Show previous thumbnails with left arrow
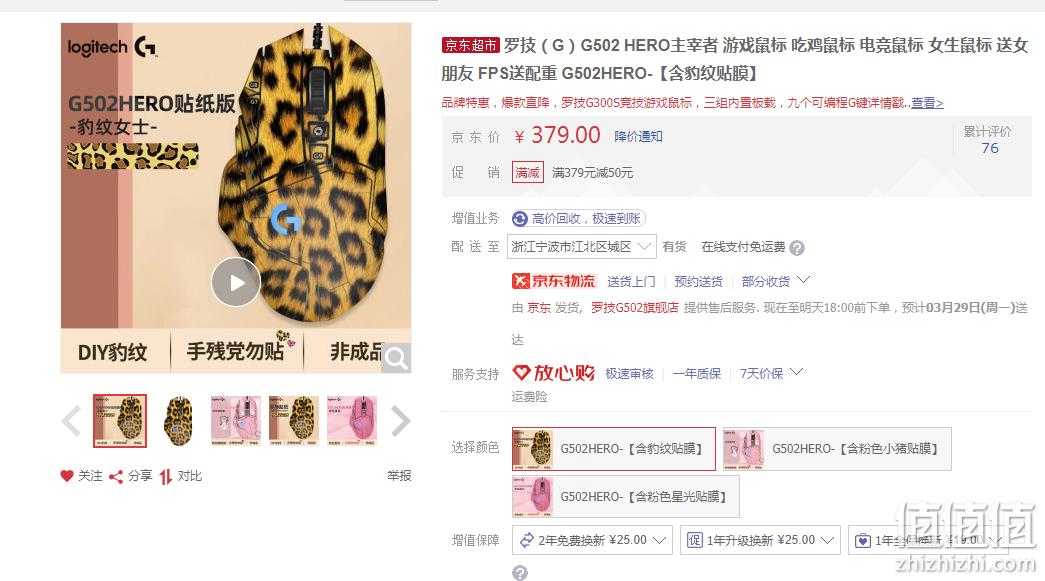Screen dimensions: 1045x581 point(71,420)
